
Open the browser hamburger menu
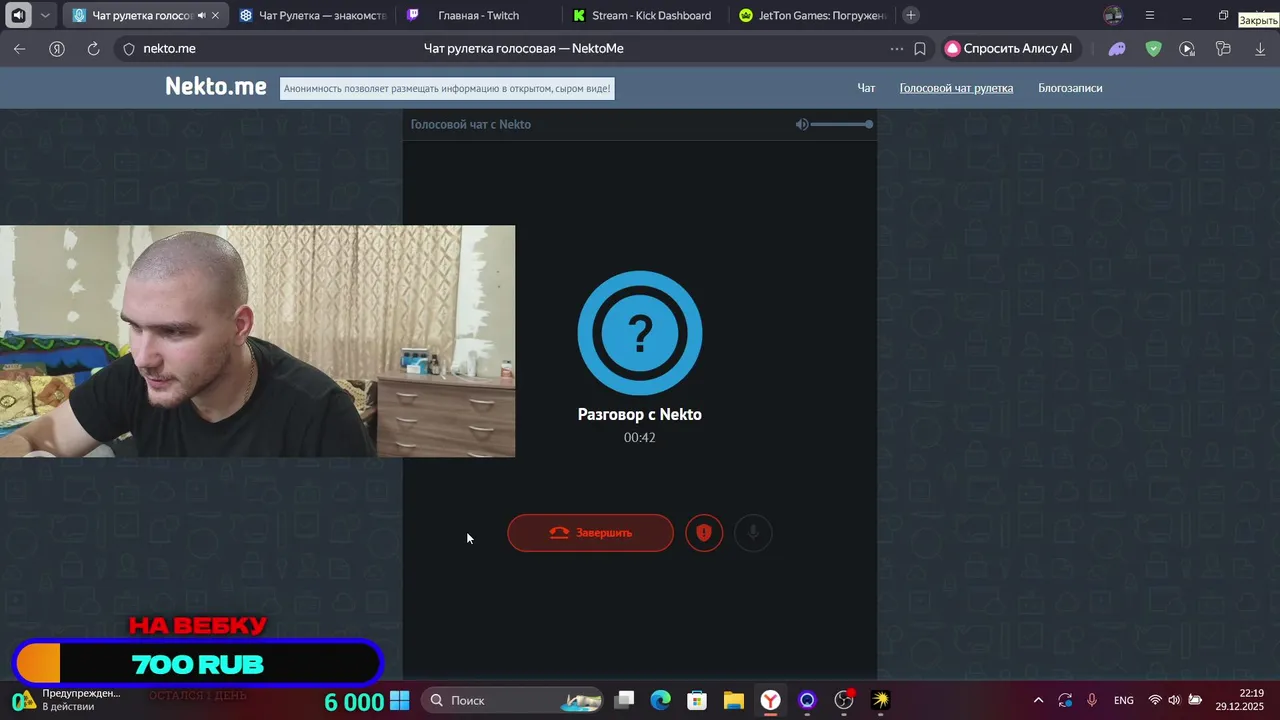point(1150,15)
